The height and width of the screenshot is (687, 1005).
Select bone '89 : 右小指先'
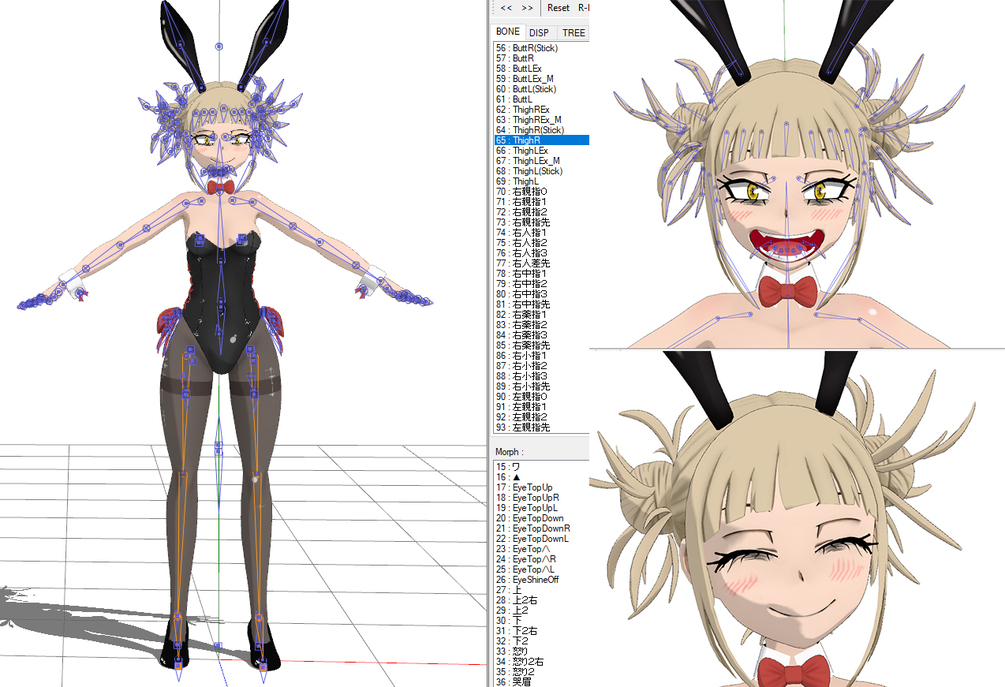coord(542,386)
